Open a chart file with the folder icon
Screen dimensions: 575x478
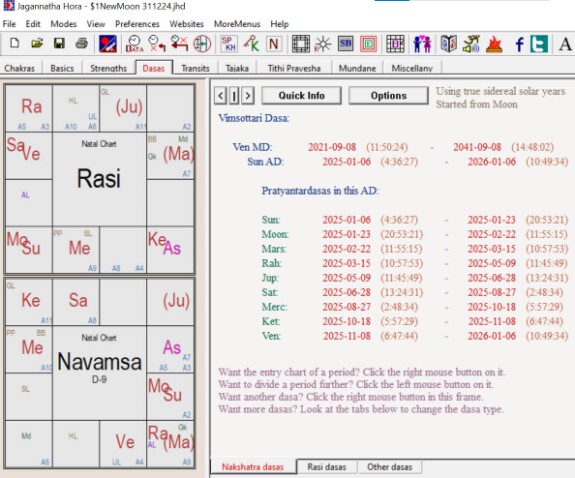pos(37,44)
